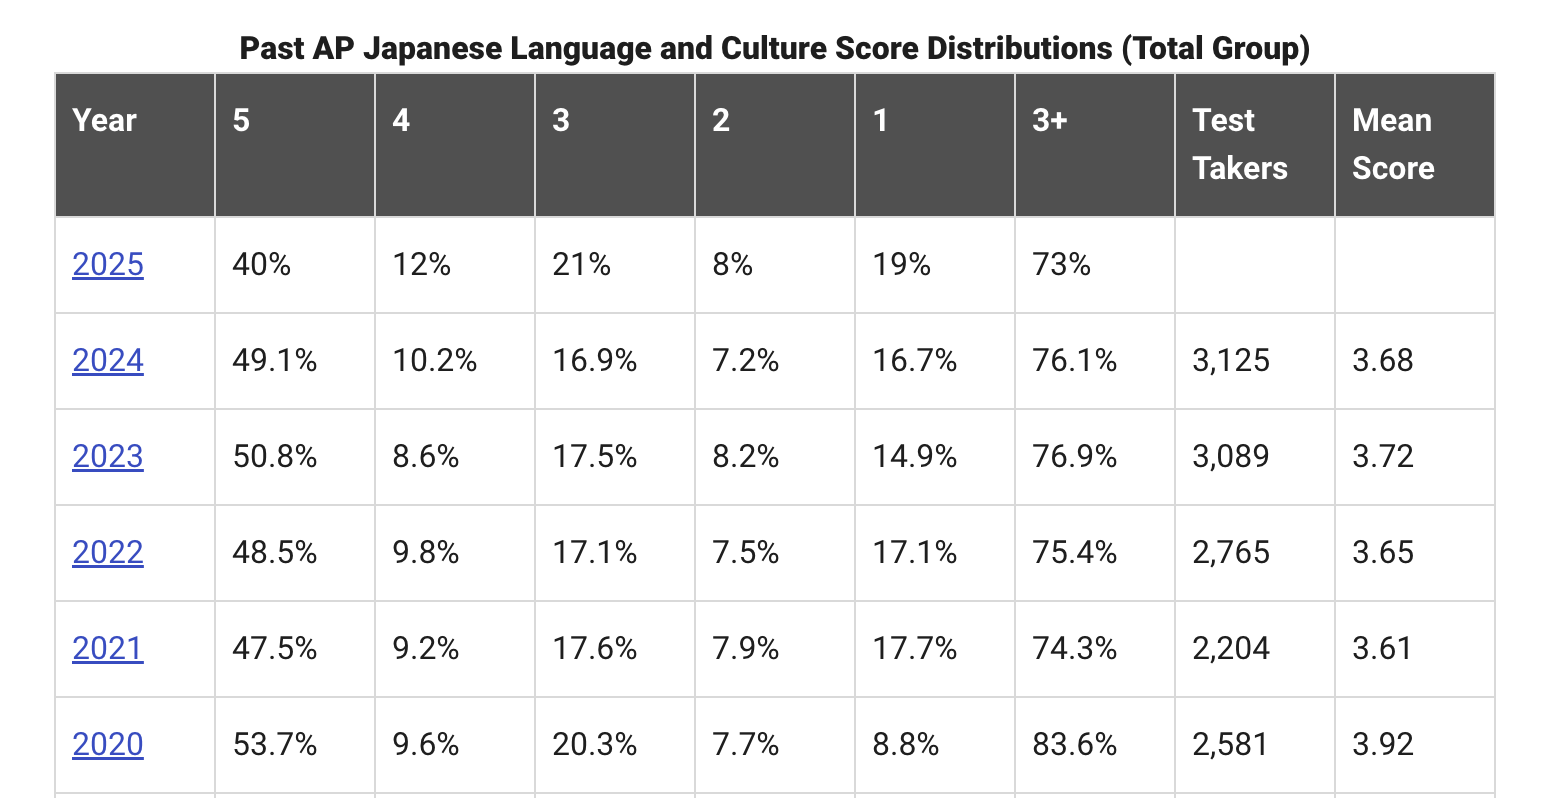Select the 3,125 test takers cell

tap(1255, 361)
